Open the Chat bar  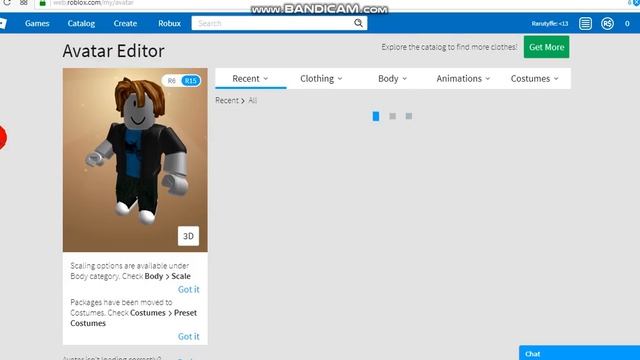(580, 353)
